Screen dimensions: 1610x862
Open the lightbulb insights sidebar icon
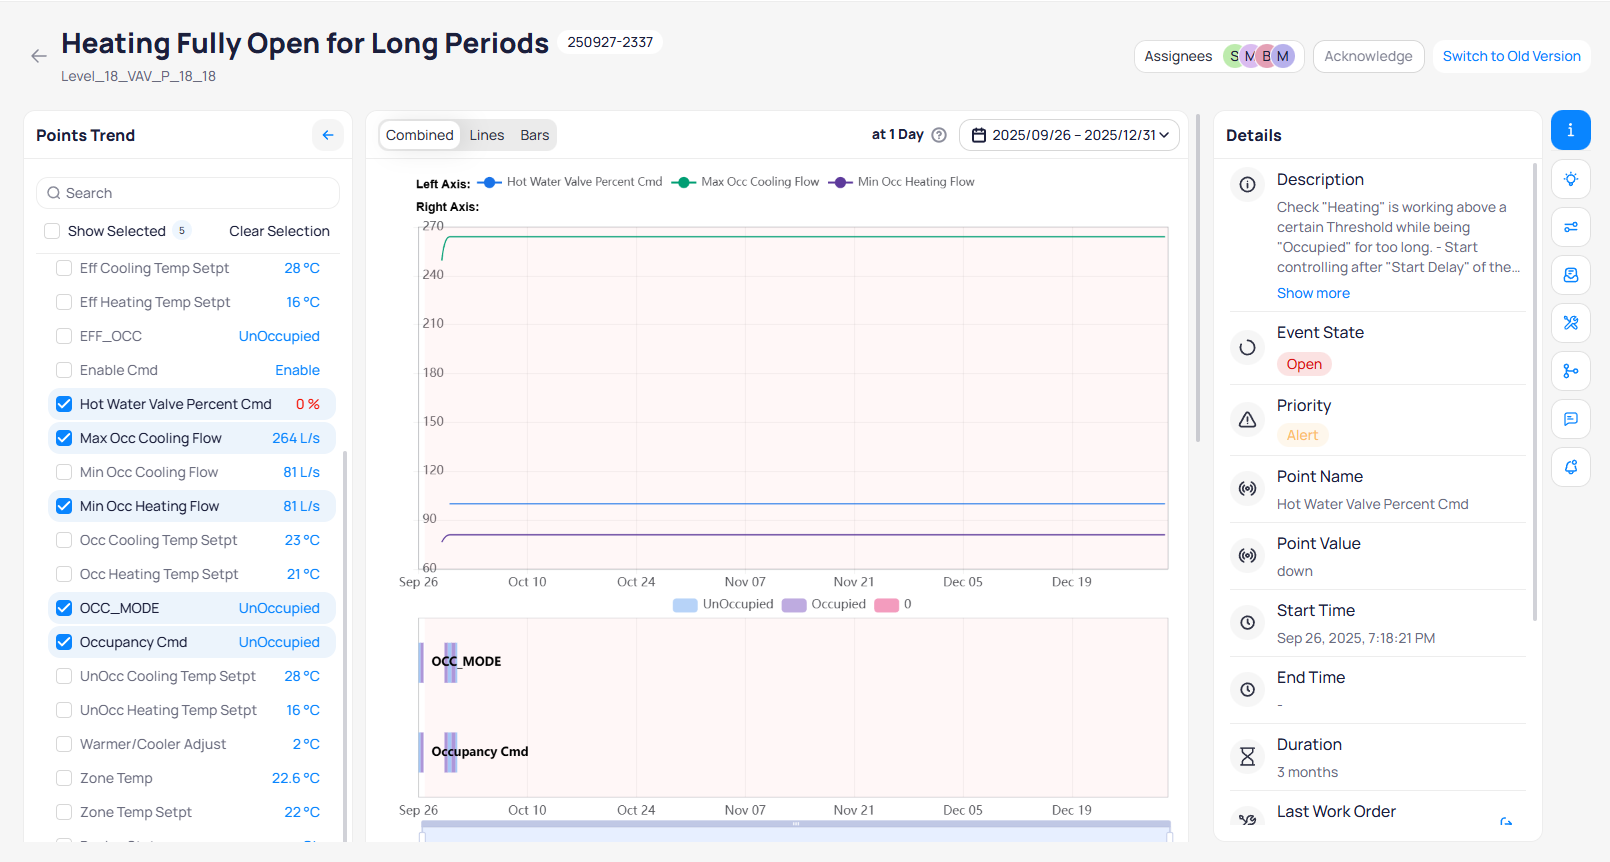coord(1570,179)
